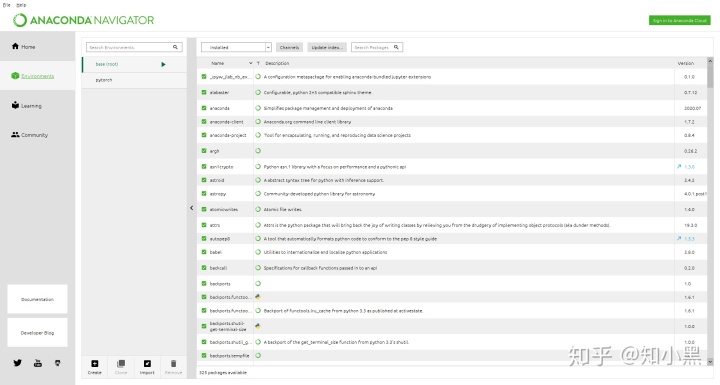Uncheck the anaconda package checkbox
The image size is (720, 385).
click(204, 108)
